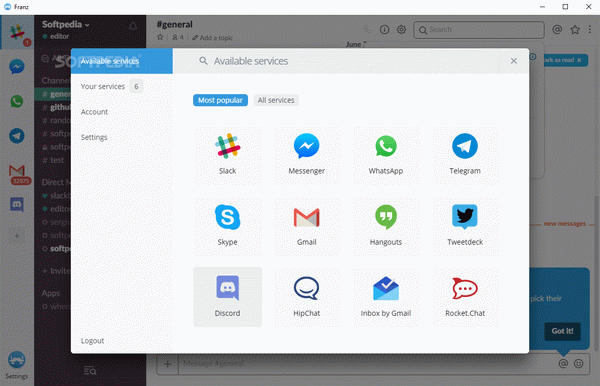
Task: Add the Gmail service
Action: [x=307, y=226]
